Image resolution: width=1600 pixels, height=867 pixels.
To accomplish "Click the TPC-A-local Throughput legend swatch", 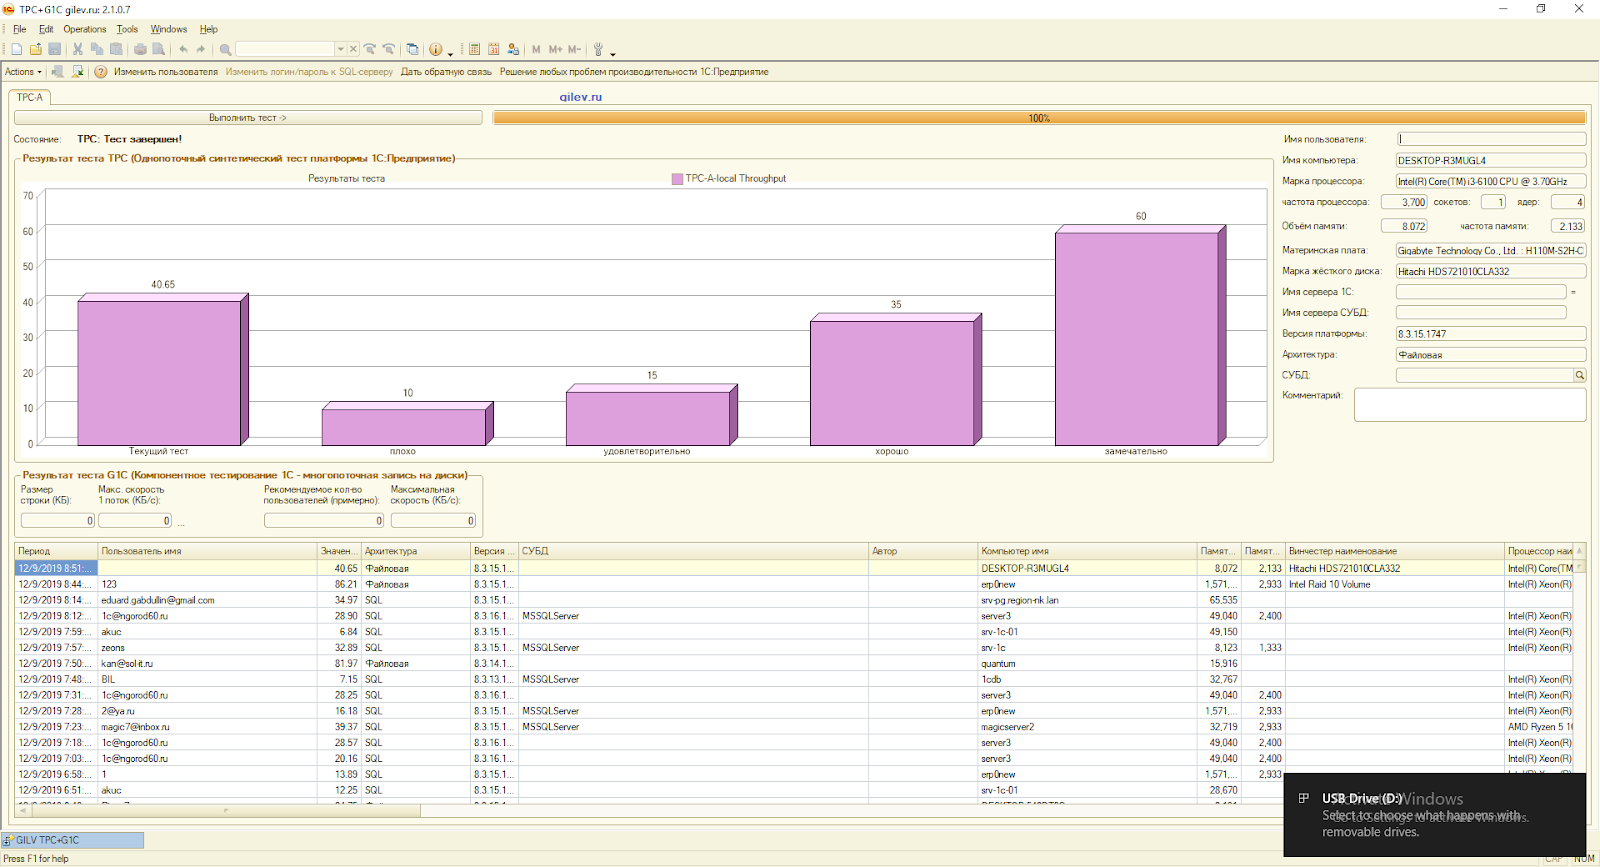I will tap(677, 179).
